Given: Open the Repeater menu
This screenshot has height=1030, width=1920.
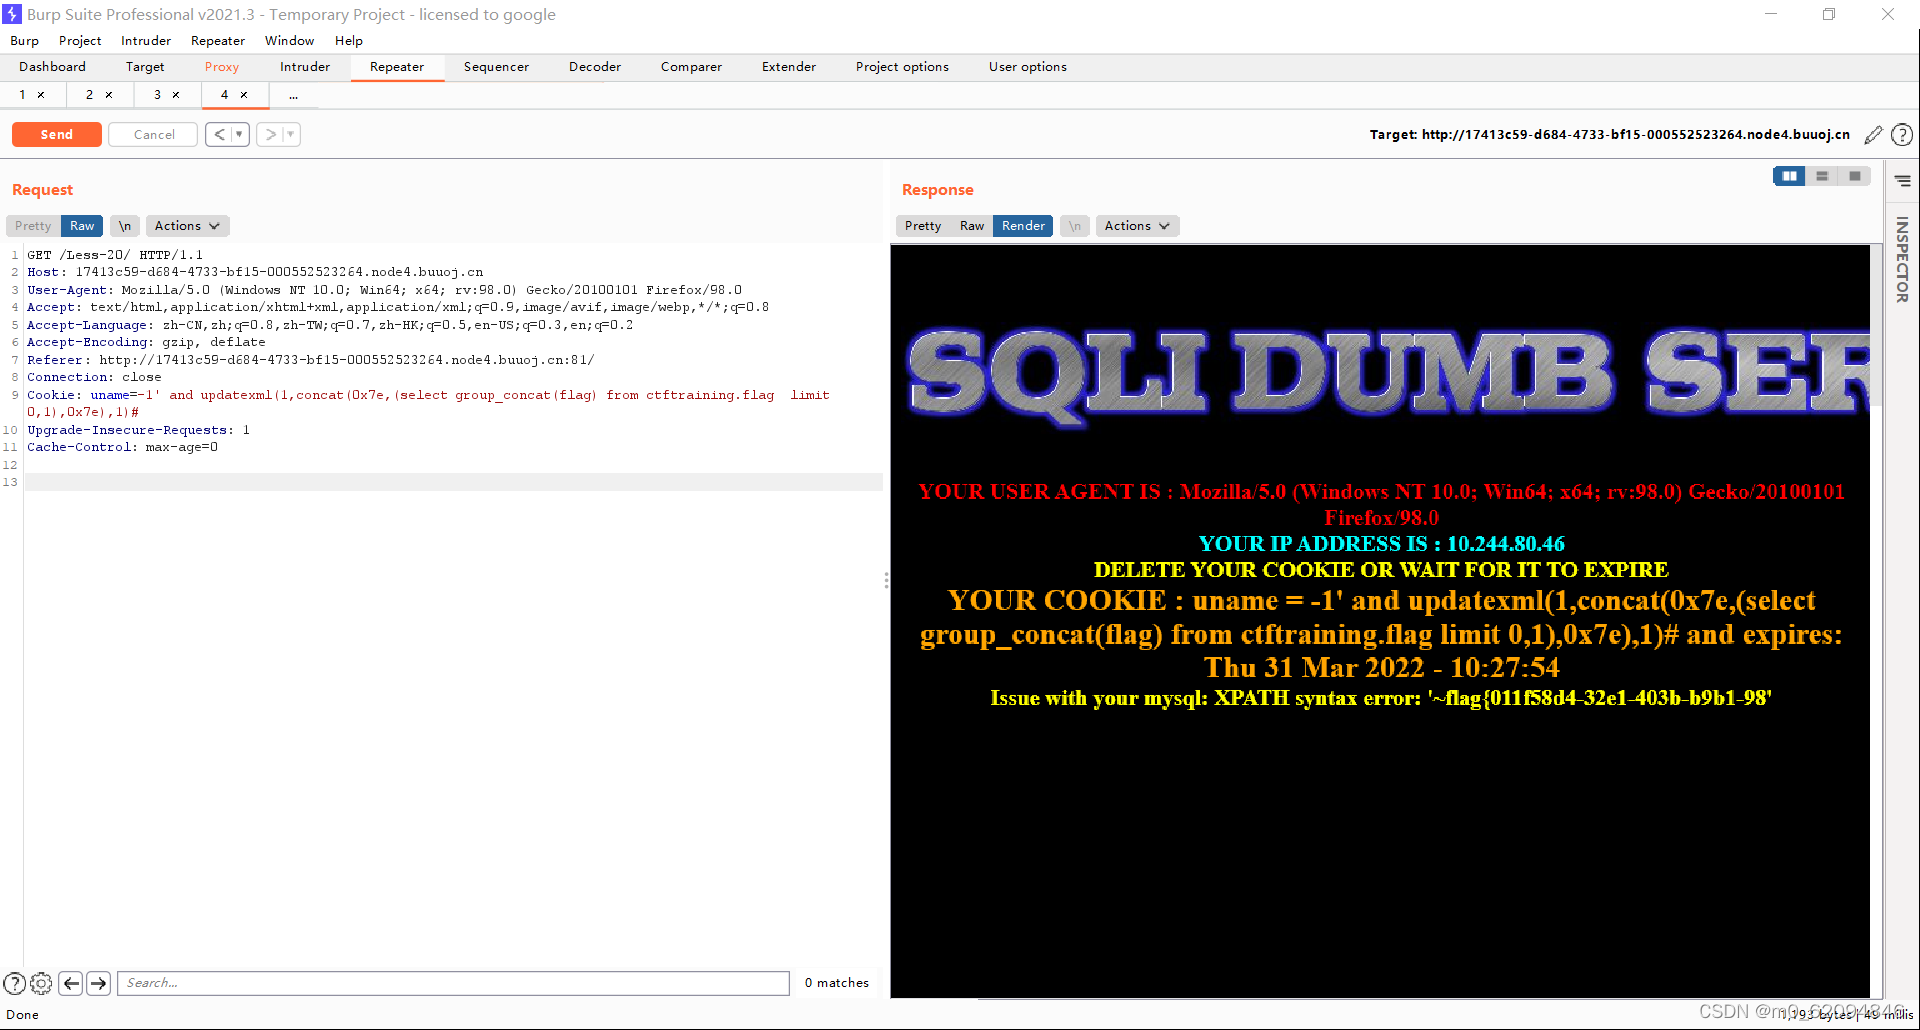Looking at the screenshot, I should [x=218, y=41].
